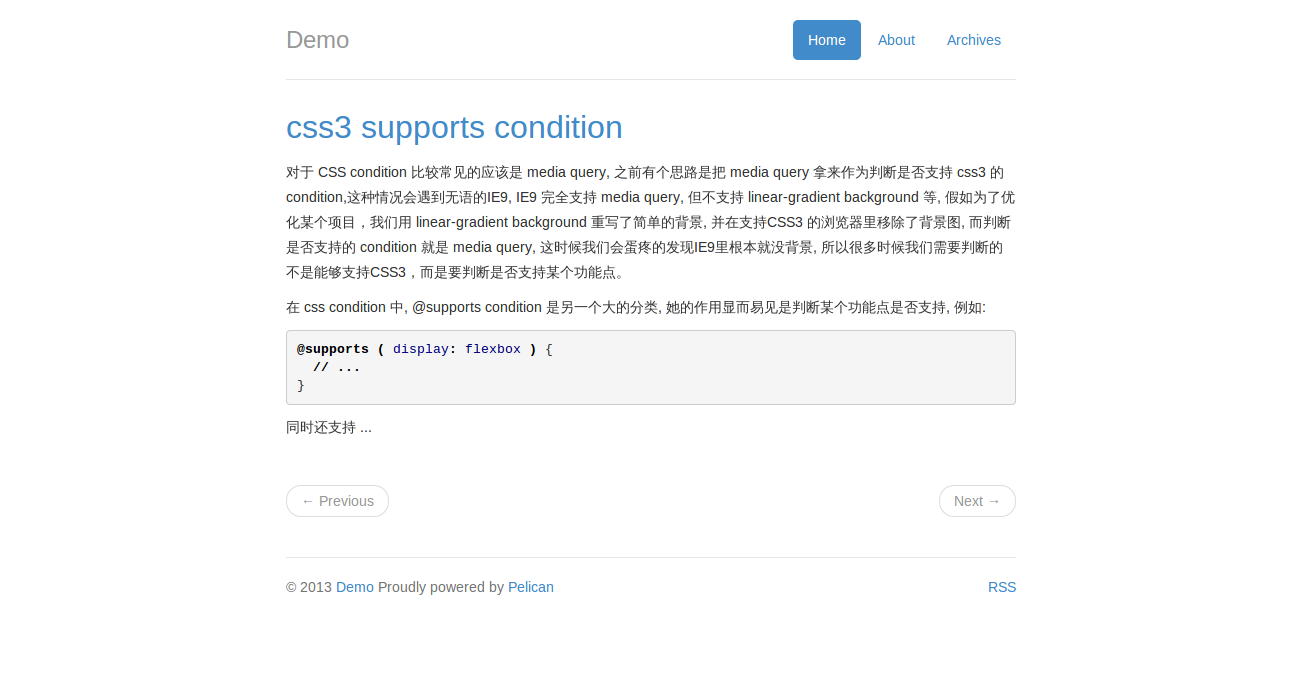1301x682 pixels.
Task: Open the About page
Action: [896, 40]
